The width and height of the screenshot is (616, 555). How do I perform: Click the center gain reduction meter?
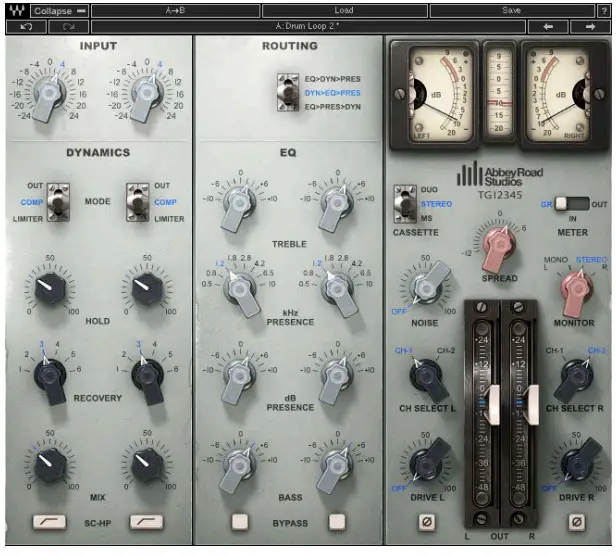click(x=499, y=93)
